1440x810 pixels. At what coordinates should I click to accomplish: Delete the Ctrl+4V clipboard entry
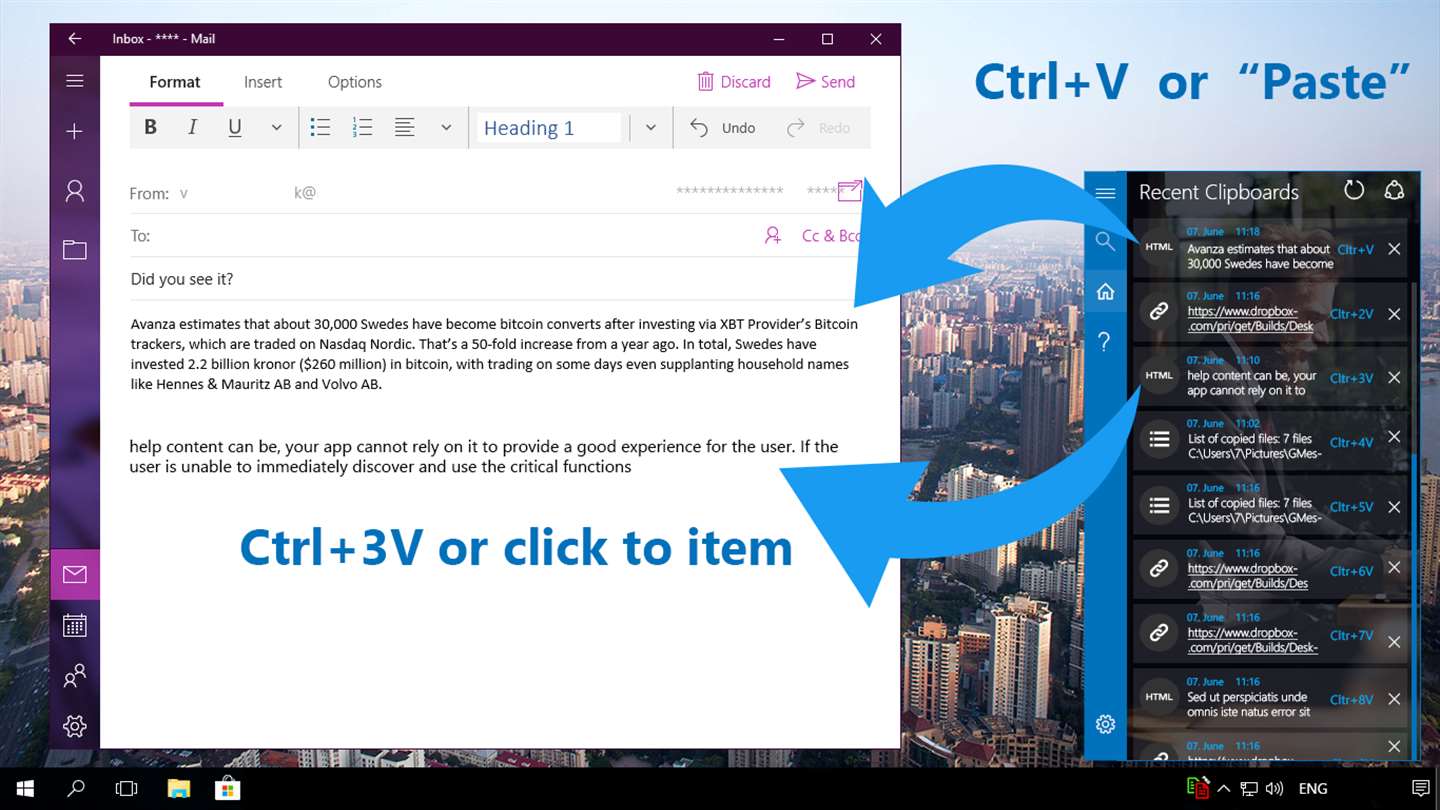(x=1394, y=437)
